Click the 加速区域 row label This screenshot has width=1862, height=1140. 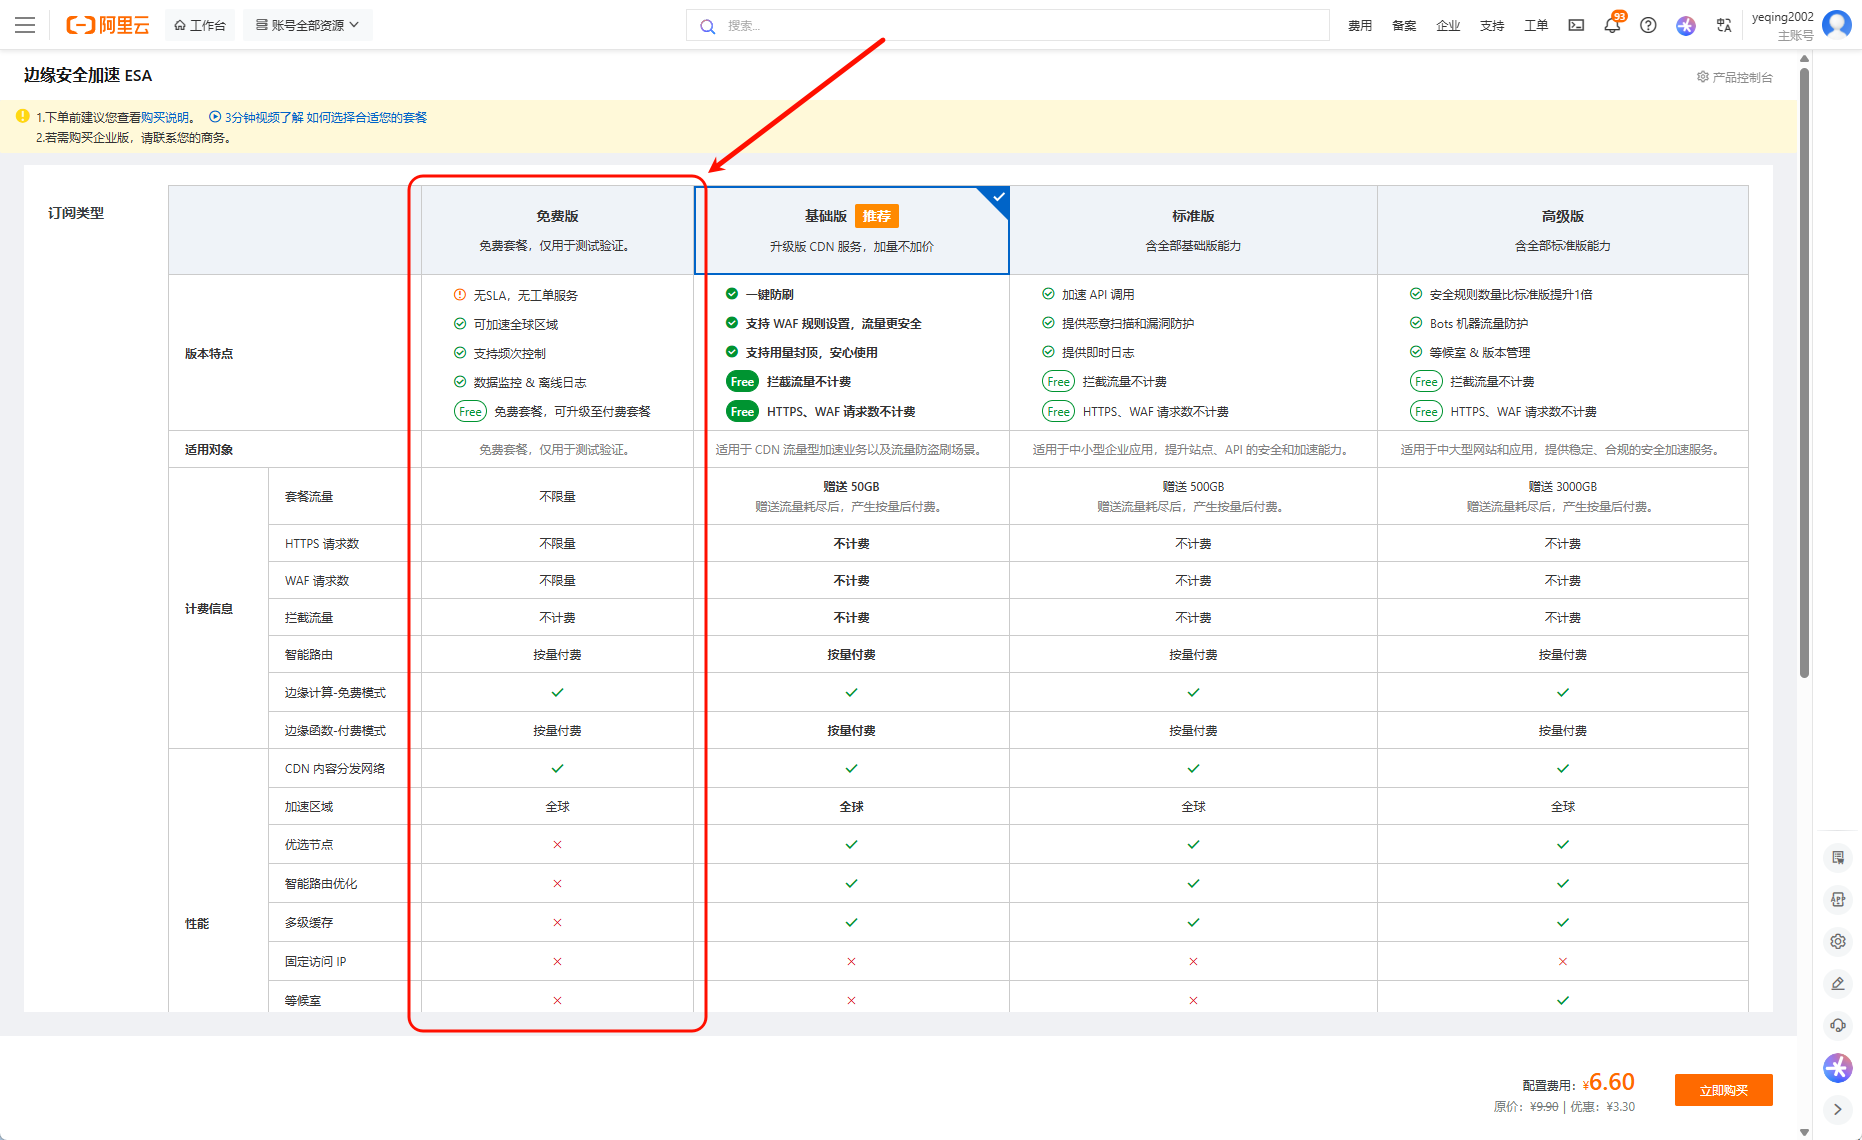pyautogui.click(x=309, y=807)
